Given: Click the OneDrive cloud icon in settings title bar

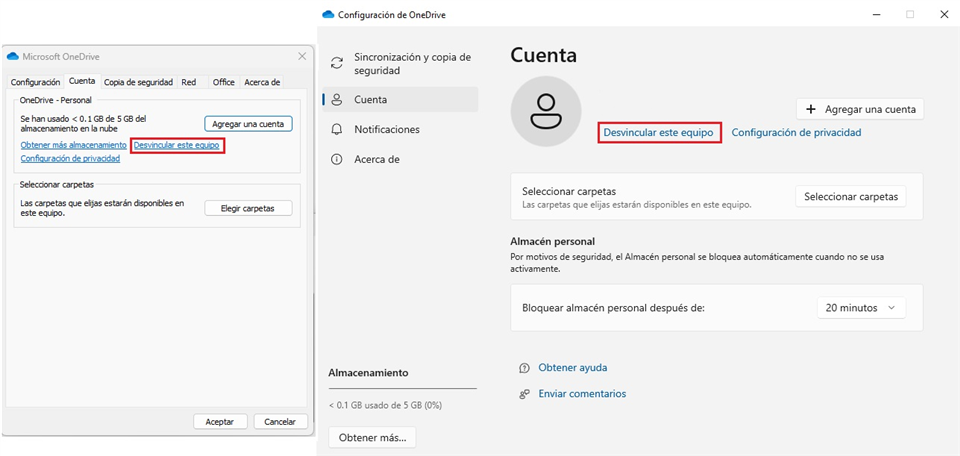Looking at the screenshot, I should [328, 14].
